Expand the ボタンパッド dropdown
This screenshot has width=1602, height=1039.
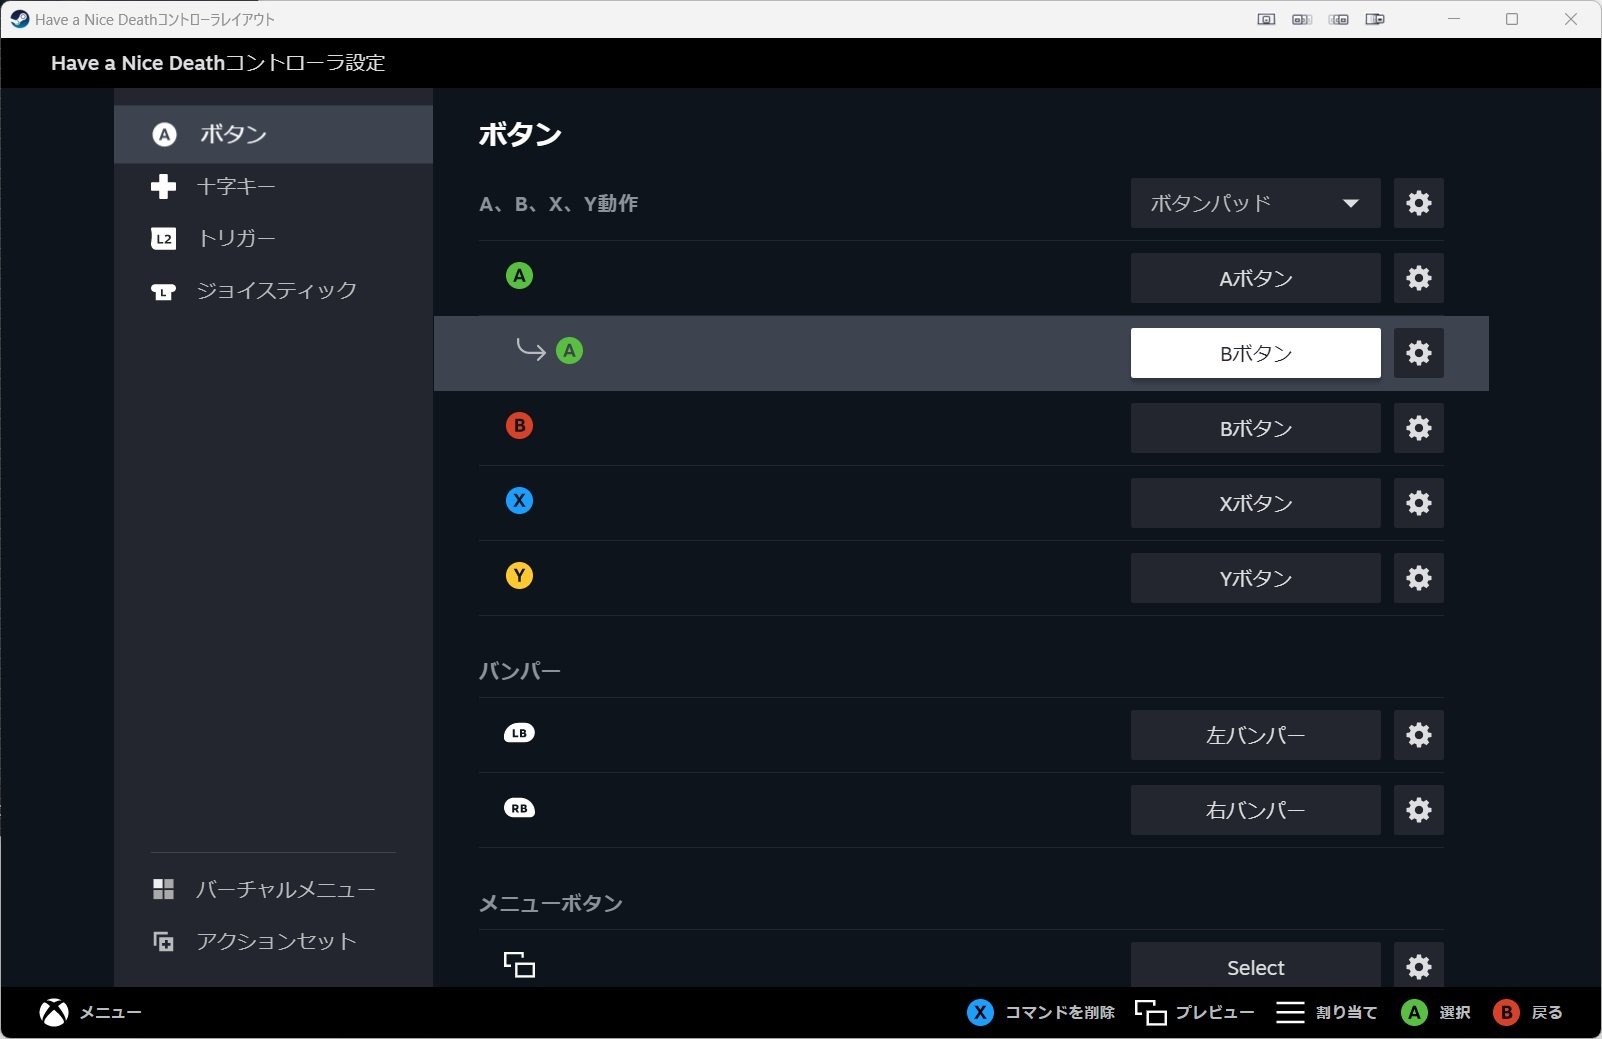pyautogui.click(x=1255, y=203)
